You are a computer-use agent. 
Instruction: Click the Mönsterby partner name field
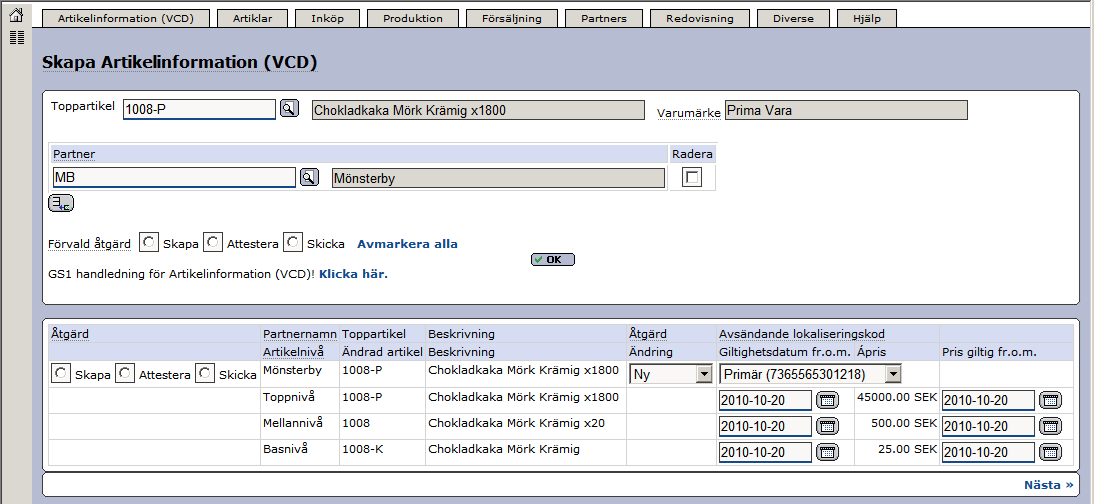[498, 178]
